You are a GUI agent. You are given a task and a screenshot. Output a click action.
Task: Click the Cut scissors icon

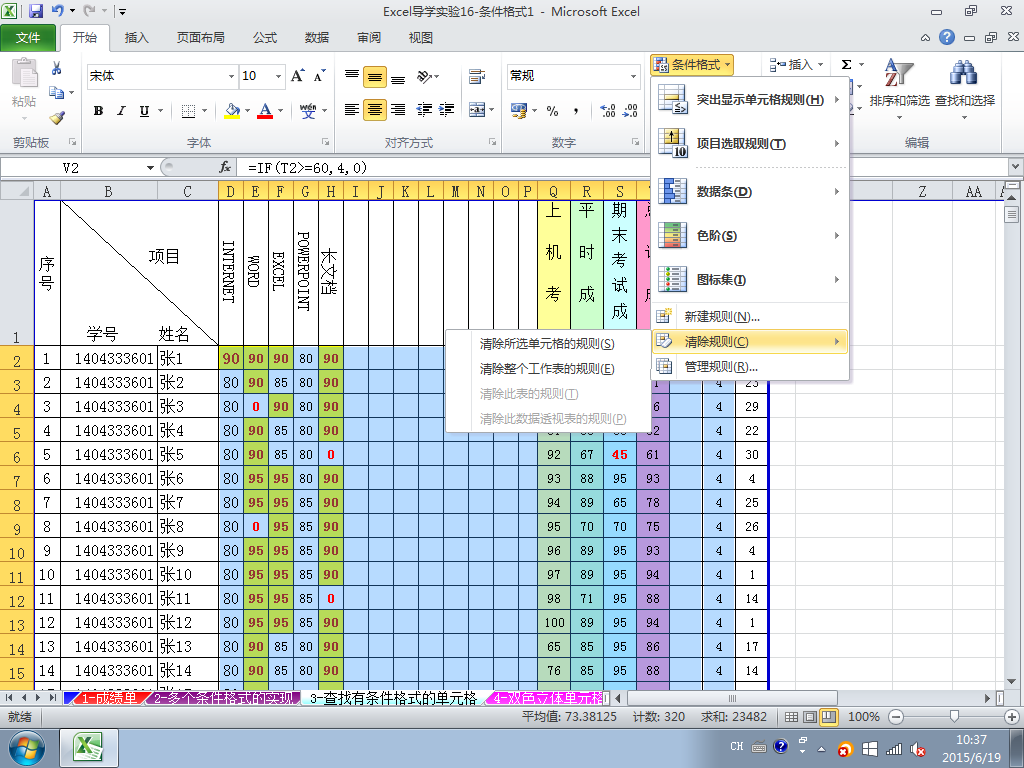coord(57,68)
